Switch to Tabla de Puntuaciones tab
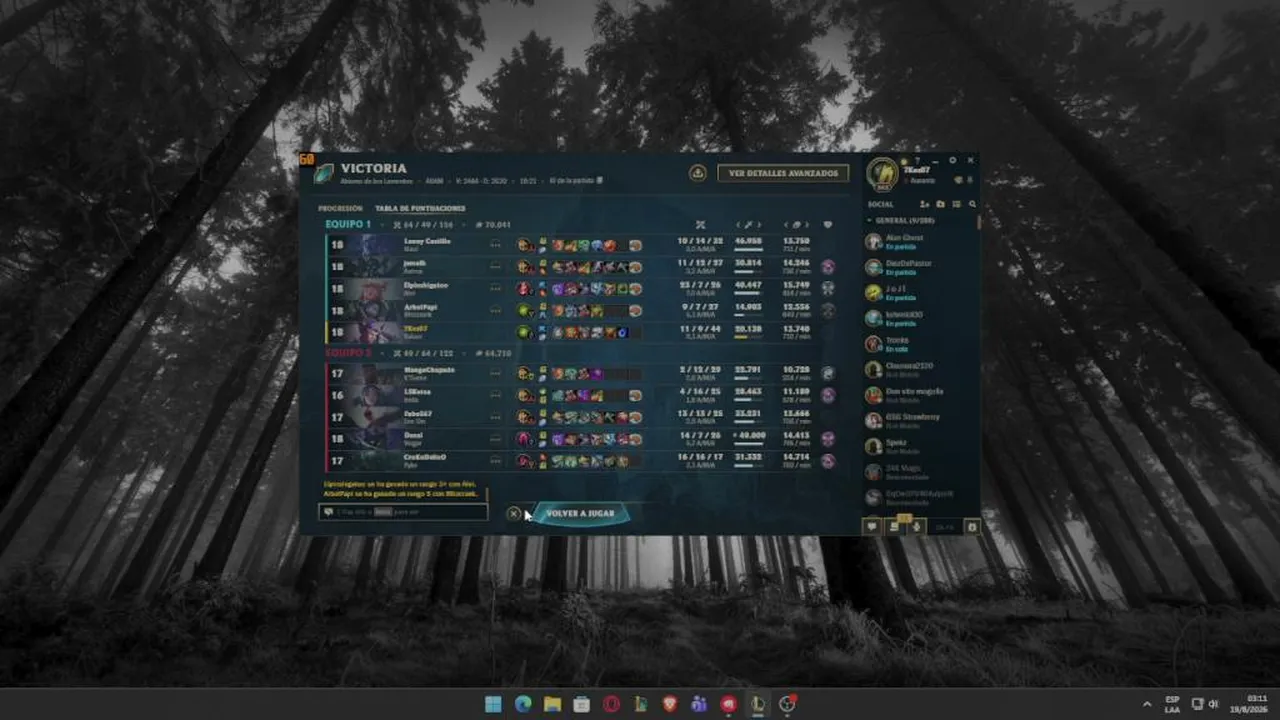This screenshot has height=720, width=1280. coord(420,208)
